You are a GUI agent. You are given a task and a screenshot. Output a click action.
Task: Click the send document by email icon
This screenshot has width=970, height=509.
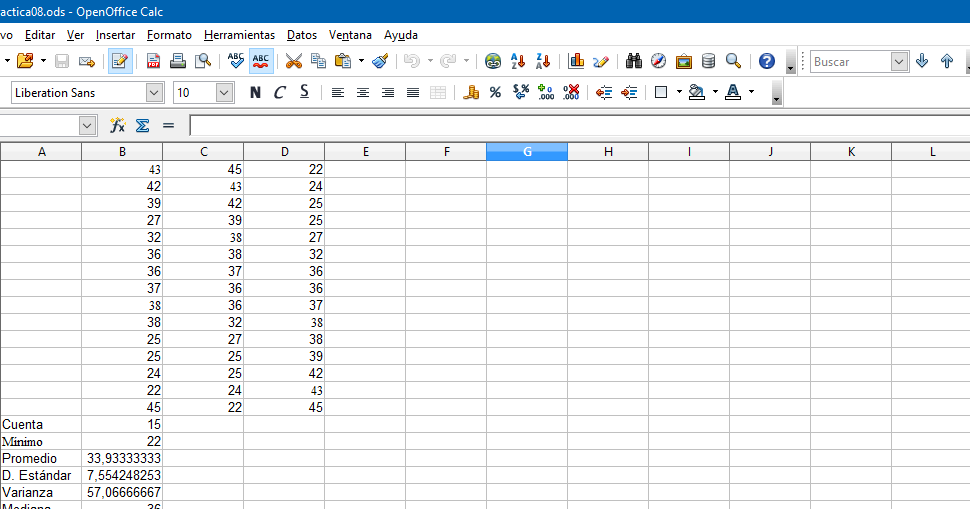(x=87, y=61)
